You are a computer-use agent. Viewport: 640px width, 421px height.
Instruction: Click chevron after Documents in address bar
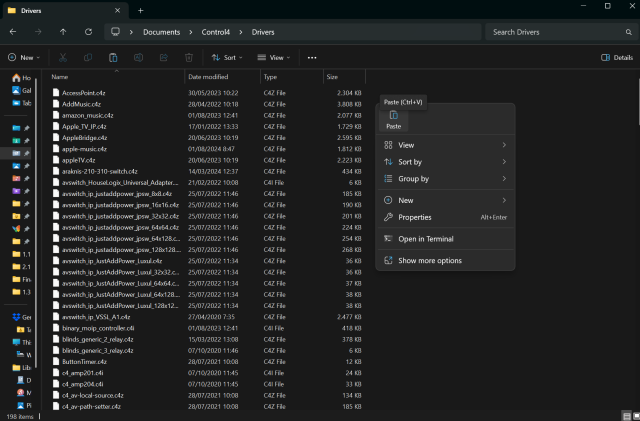click(191, 32)
